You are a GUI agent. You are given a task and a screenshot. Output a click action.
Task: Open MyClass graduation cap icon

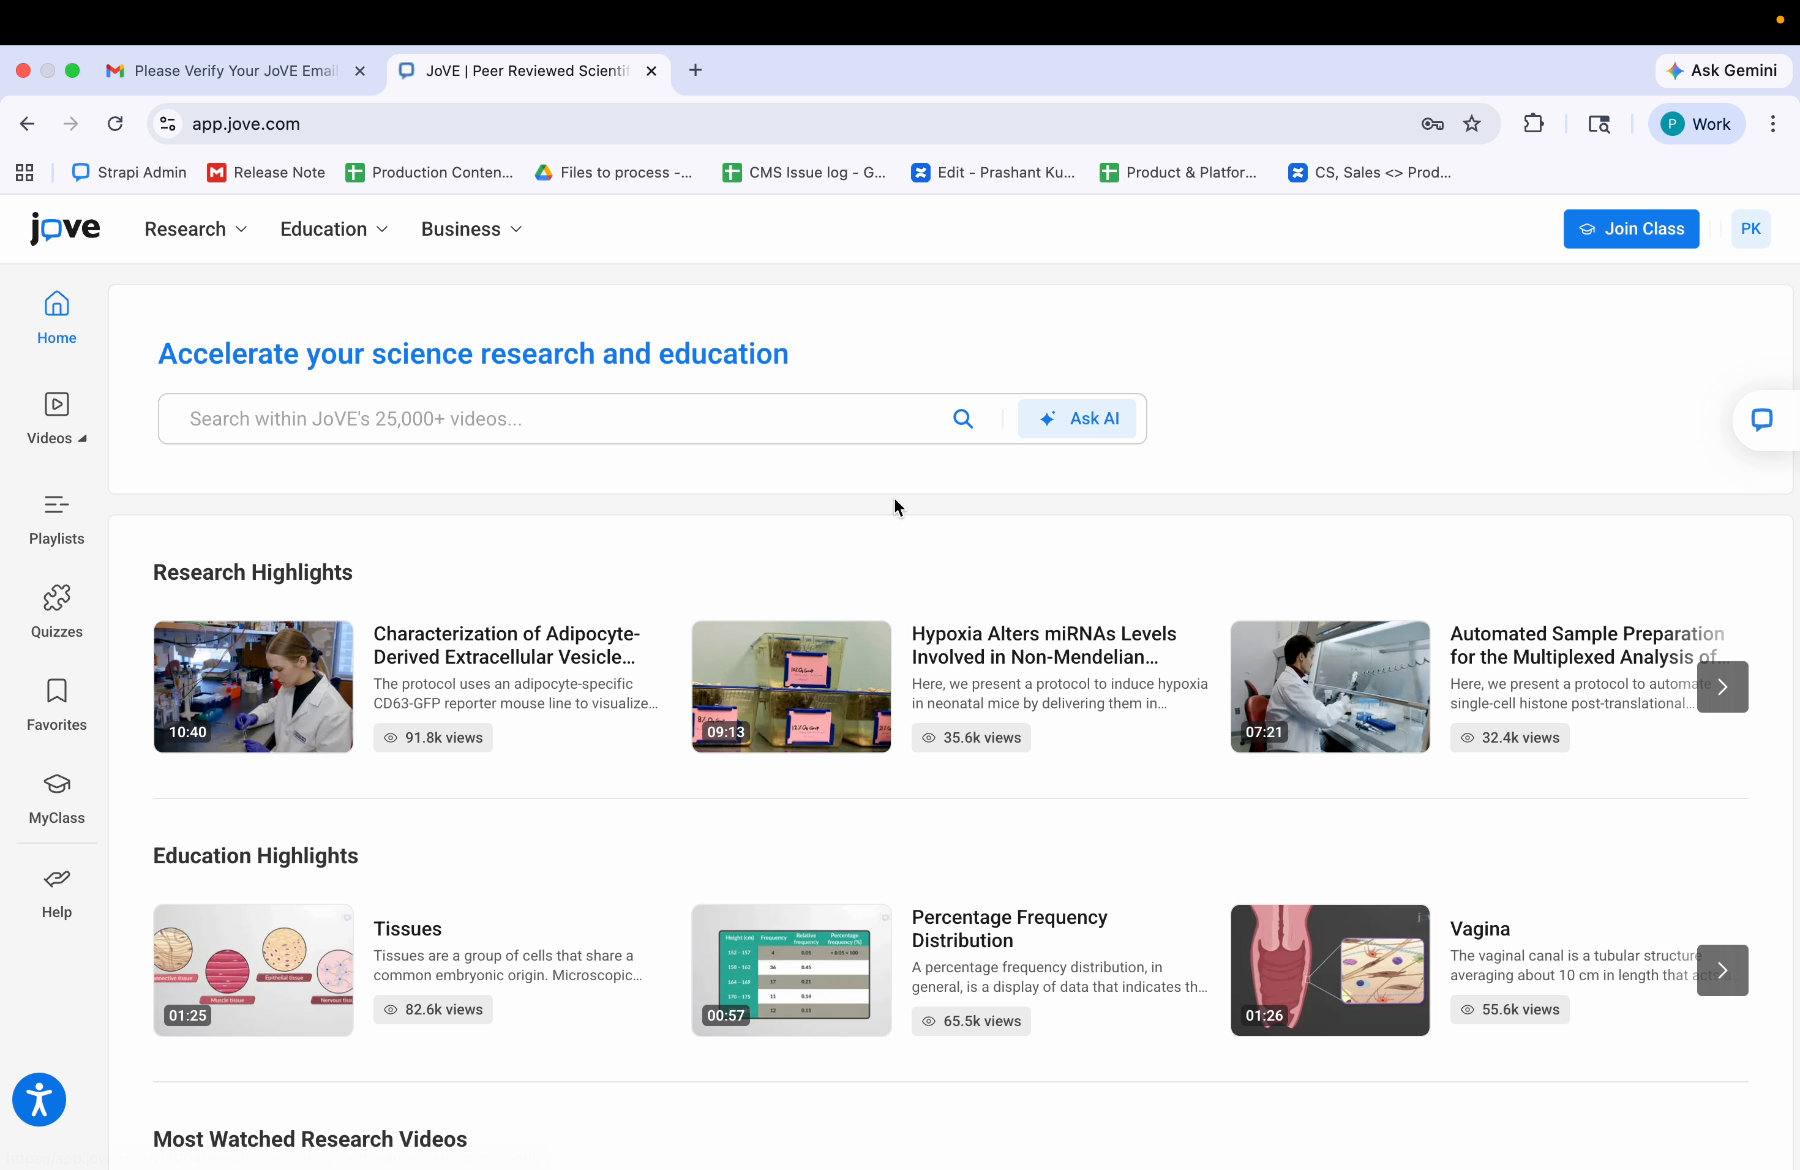(56, 784)
